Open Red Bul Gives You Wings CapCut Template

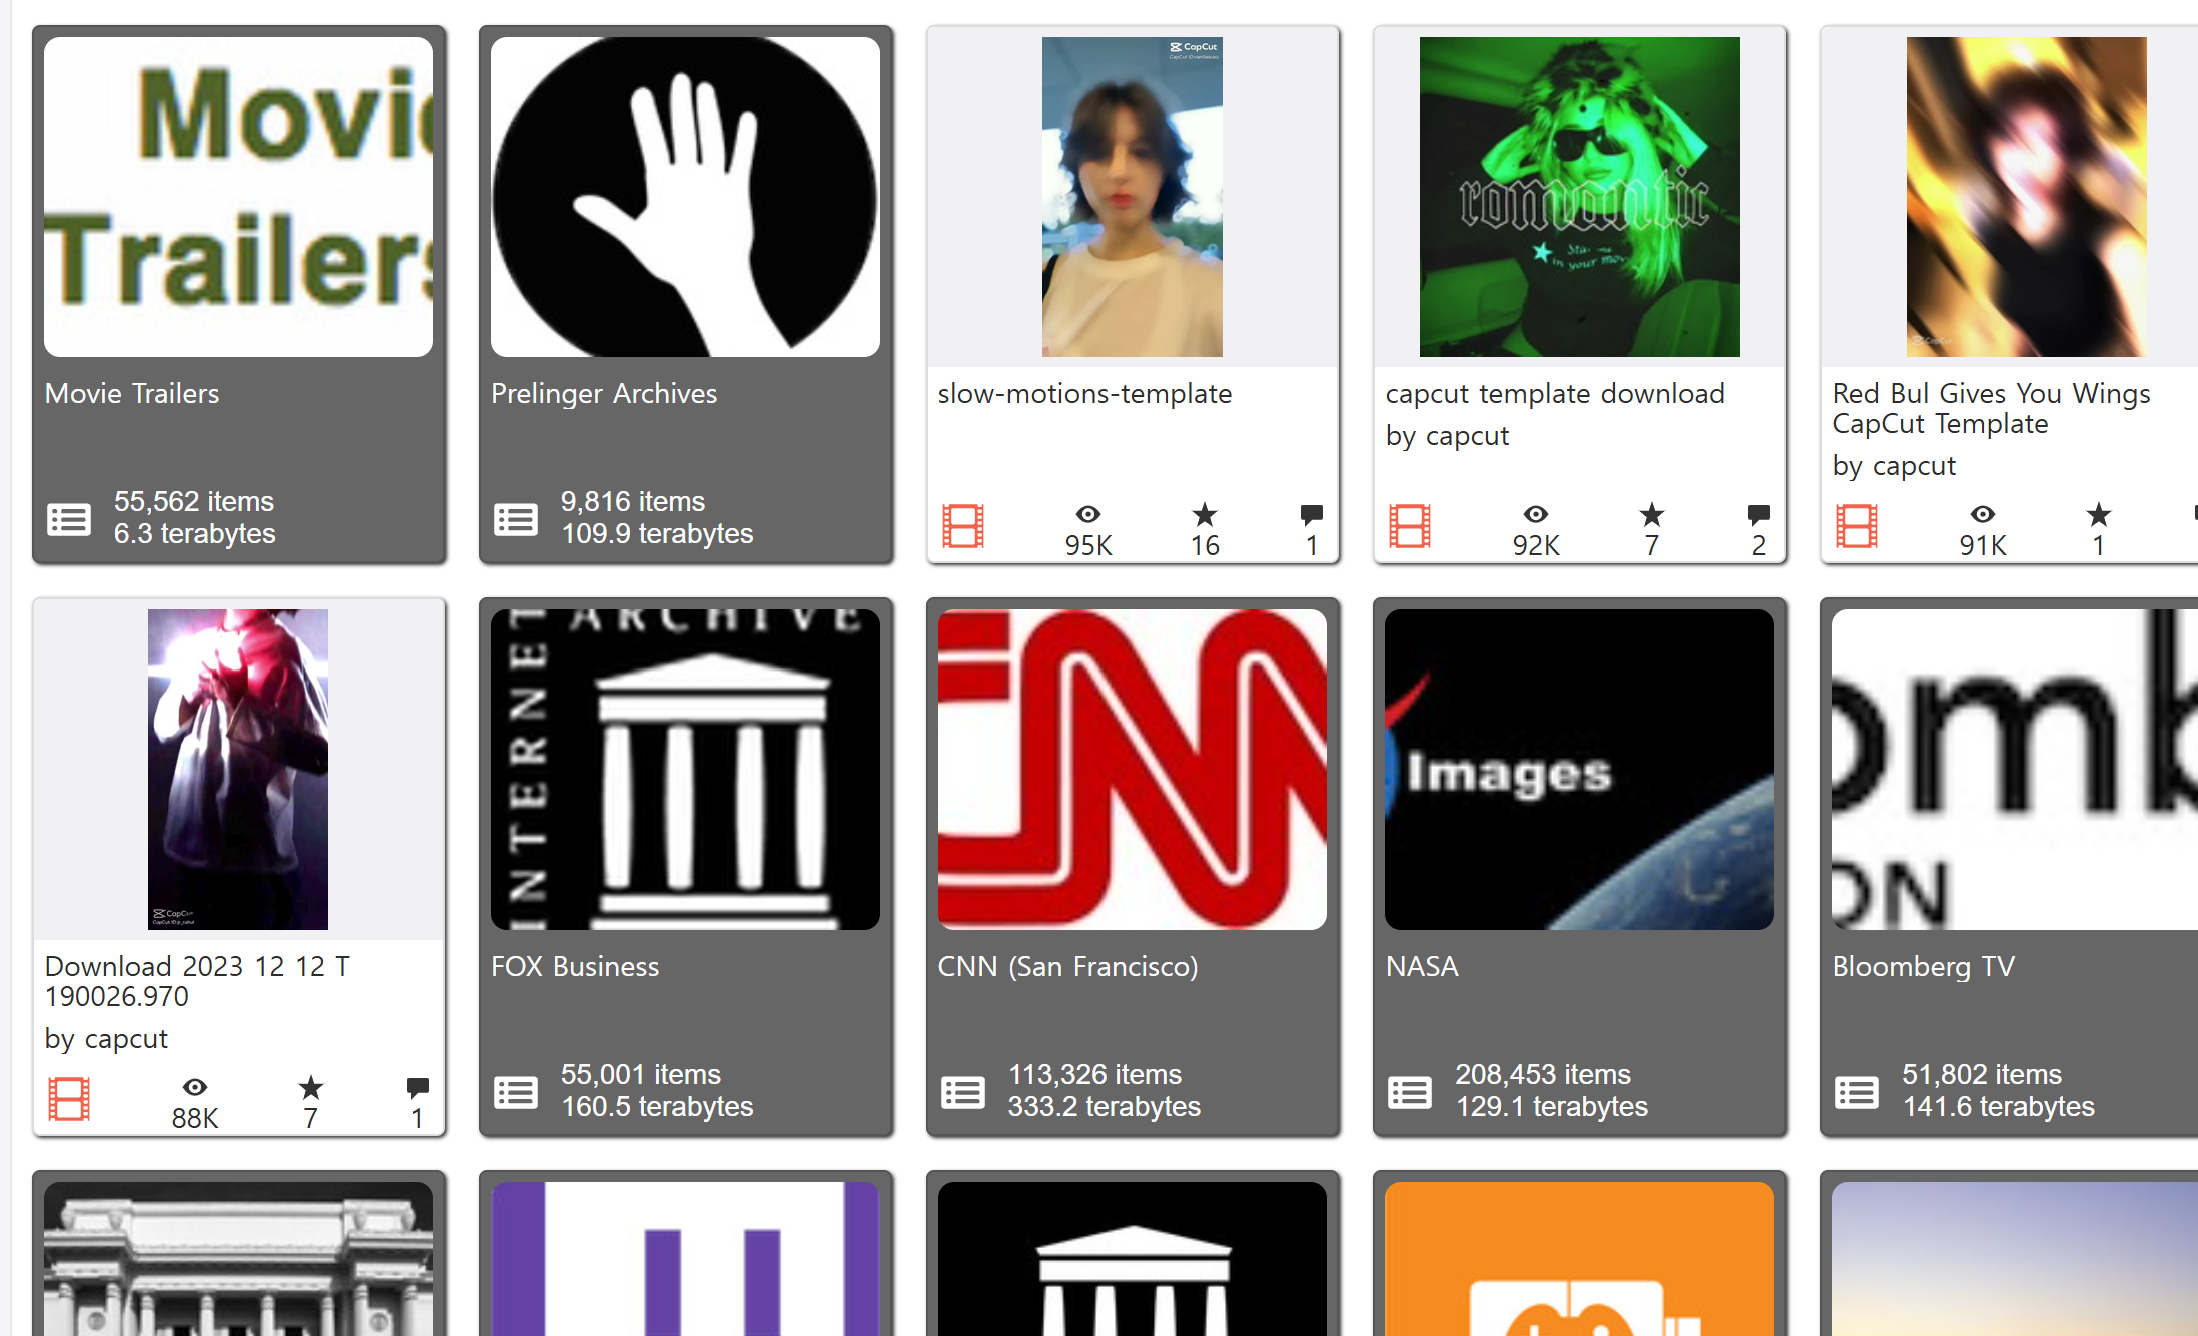click(1991, 409)
